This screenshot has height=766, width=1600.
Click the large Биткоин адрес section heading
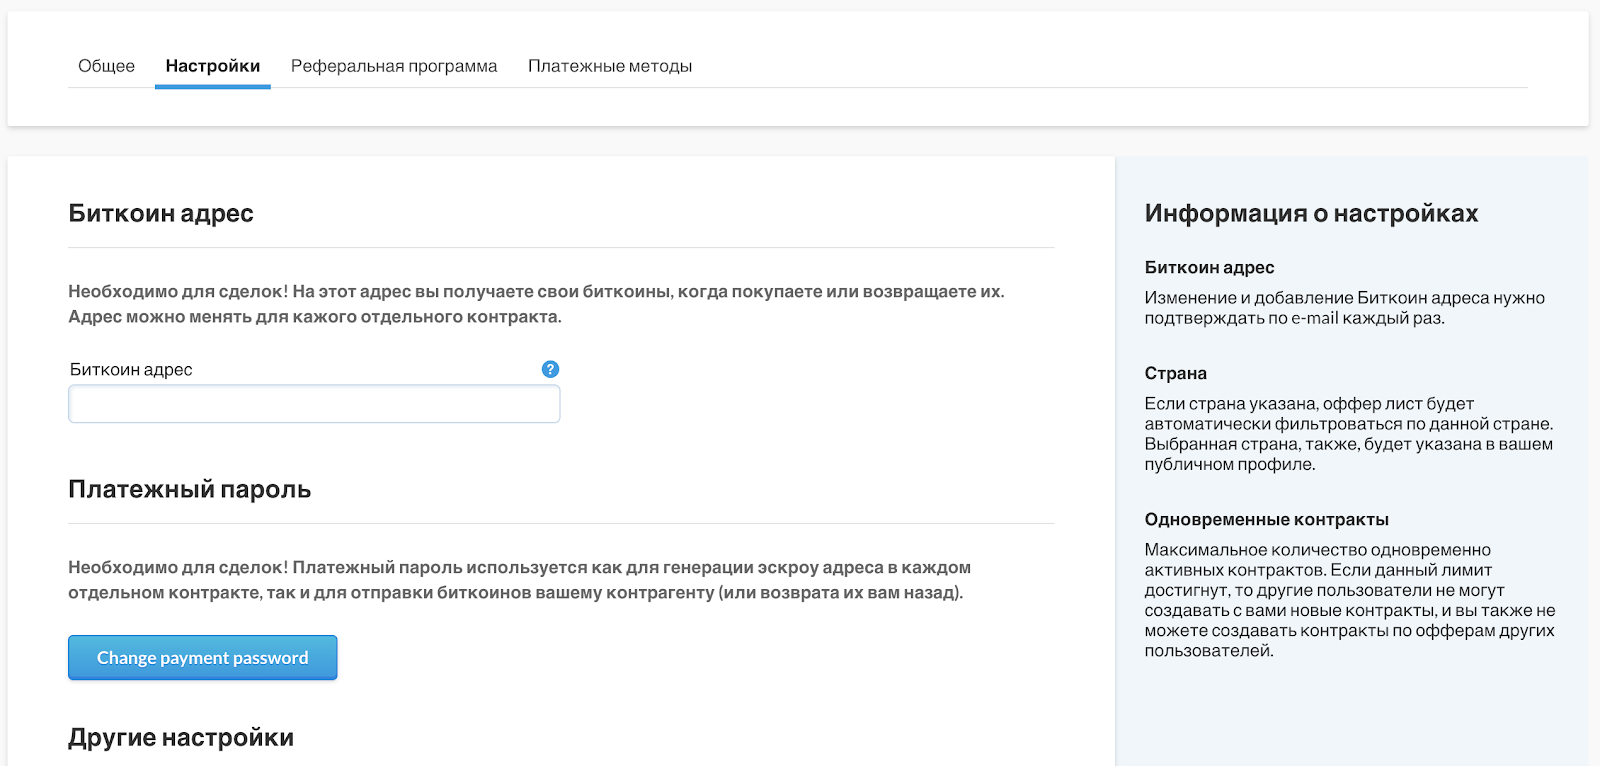point(161,213)
